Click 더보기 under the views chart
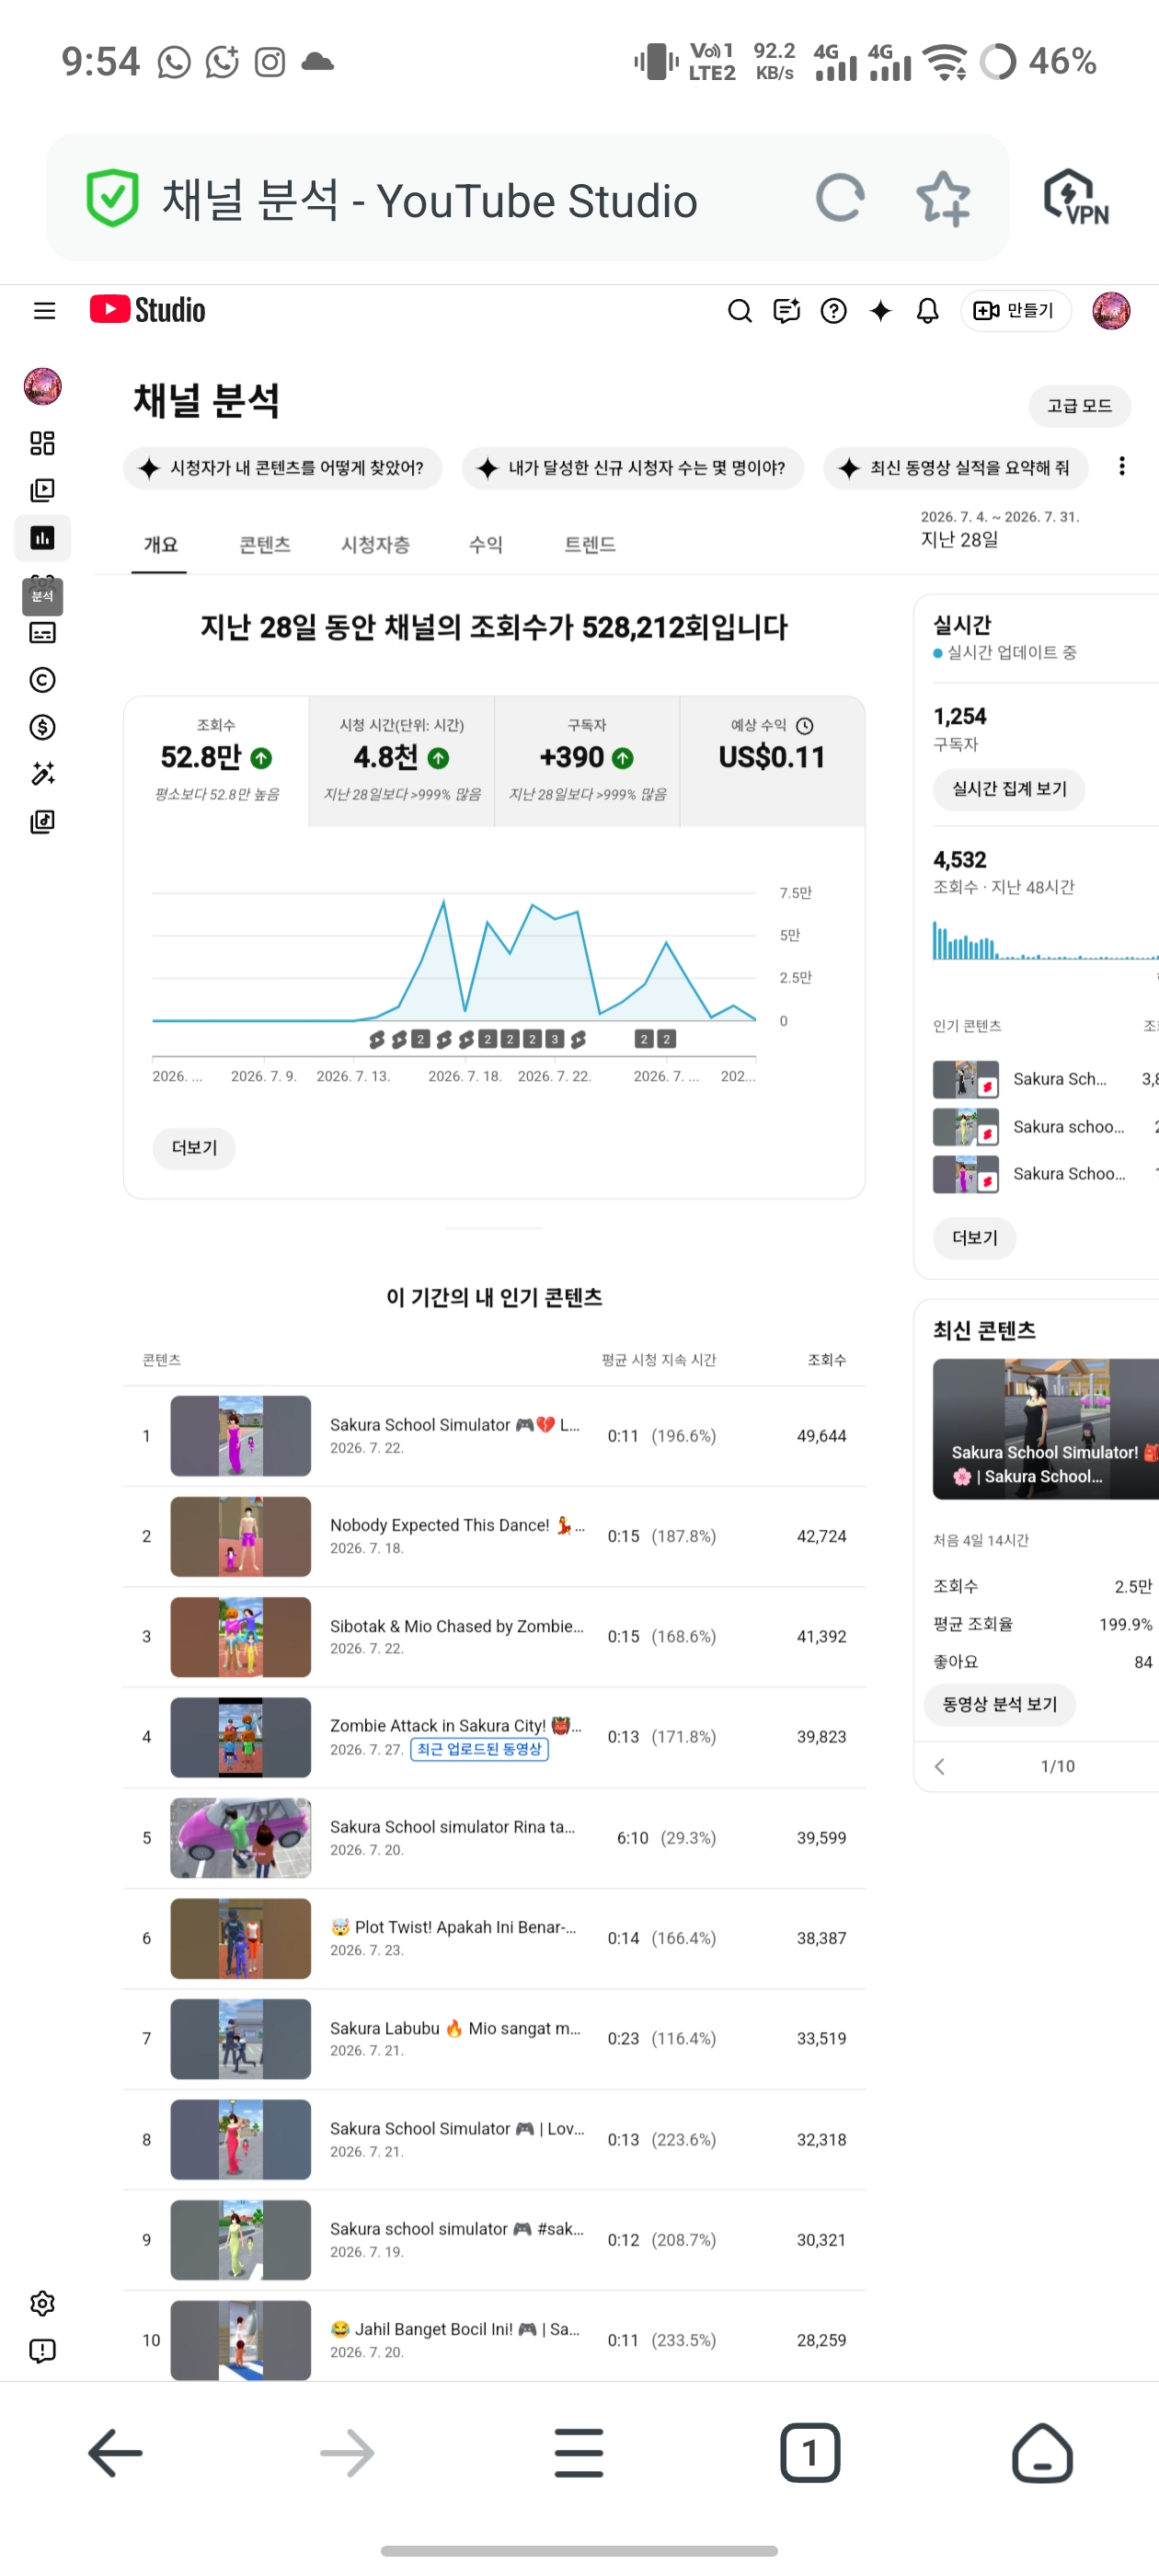Viewport: 1159px width, 2576px height. click(194, 1148)
